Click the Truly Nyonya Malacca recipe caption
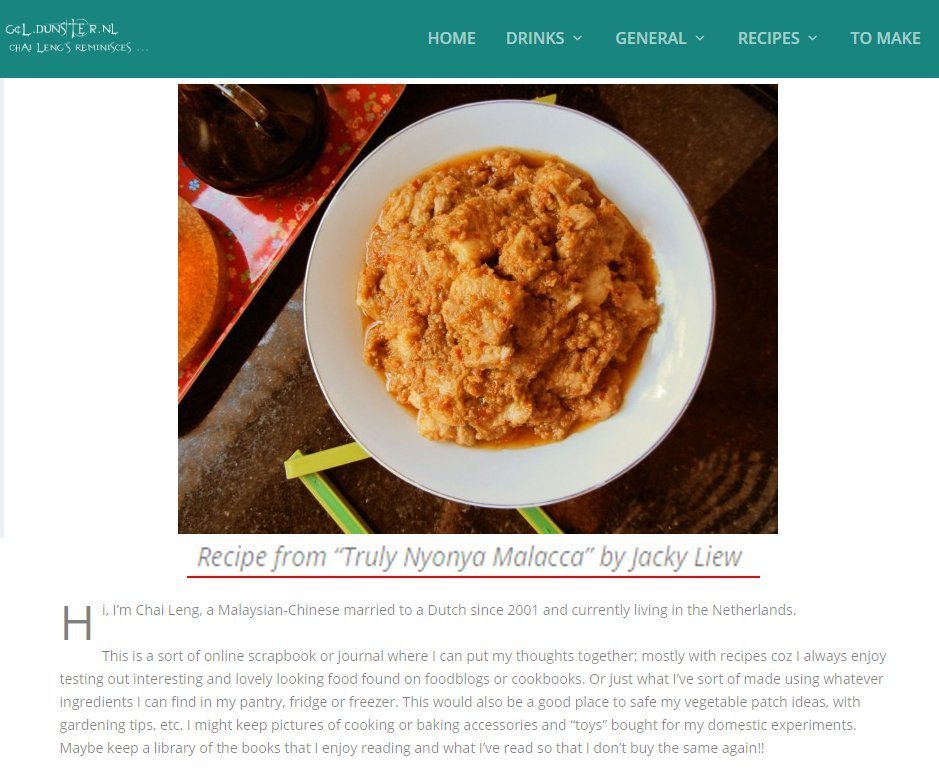 click(x=470, y=557)
